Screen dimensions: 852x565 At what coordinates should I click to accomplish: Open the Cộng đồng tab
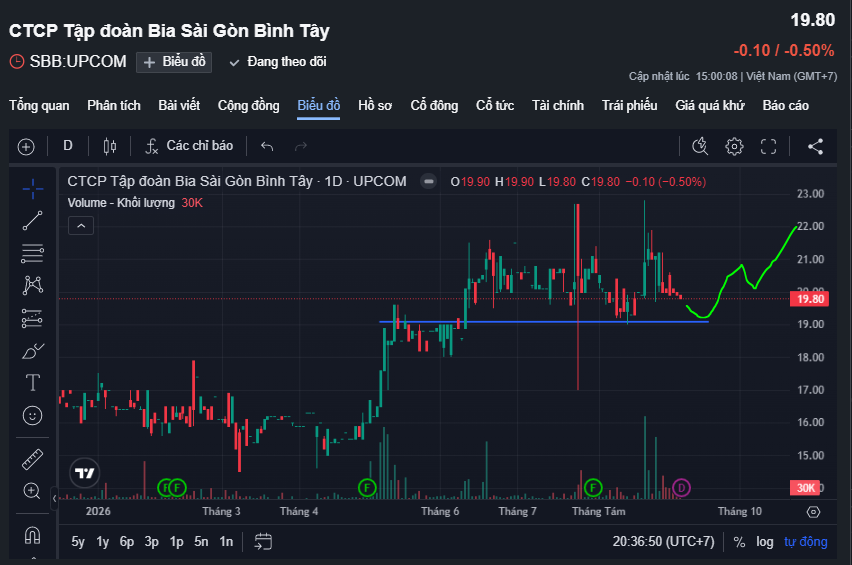click(x=248, y=105)
